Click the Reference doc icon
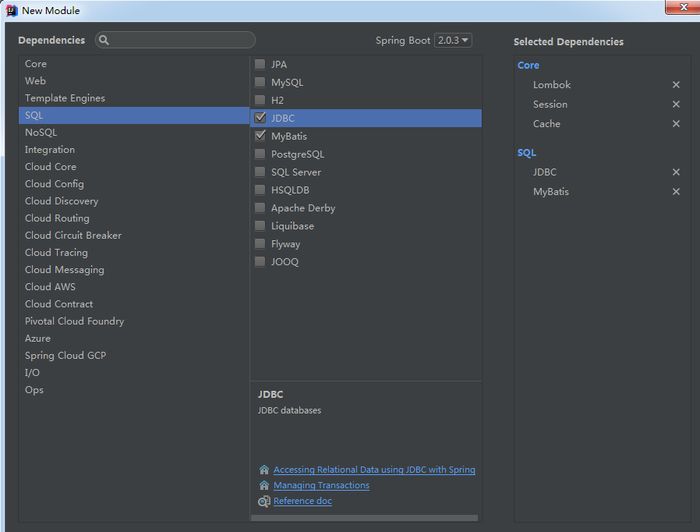The height and width of the screenshot is (532, 700). pos(264,502)
